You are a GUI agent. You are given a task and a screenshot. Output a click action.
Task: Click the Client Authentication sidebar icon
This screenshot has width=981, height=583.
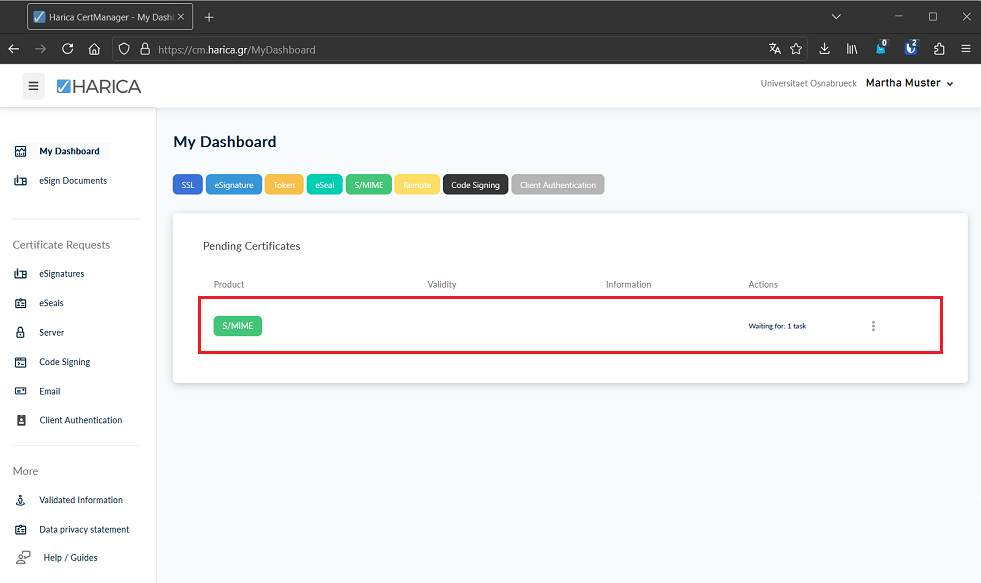point(21,421)
